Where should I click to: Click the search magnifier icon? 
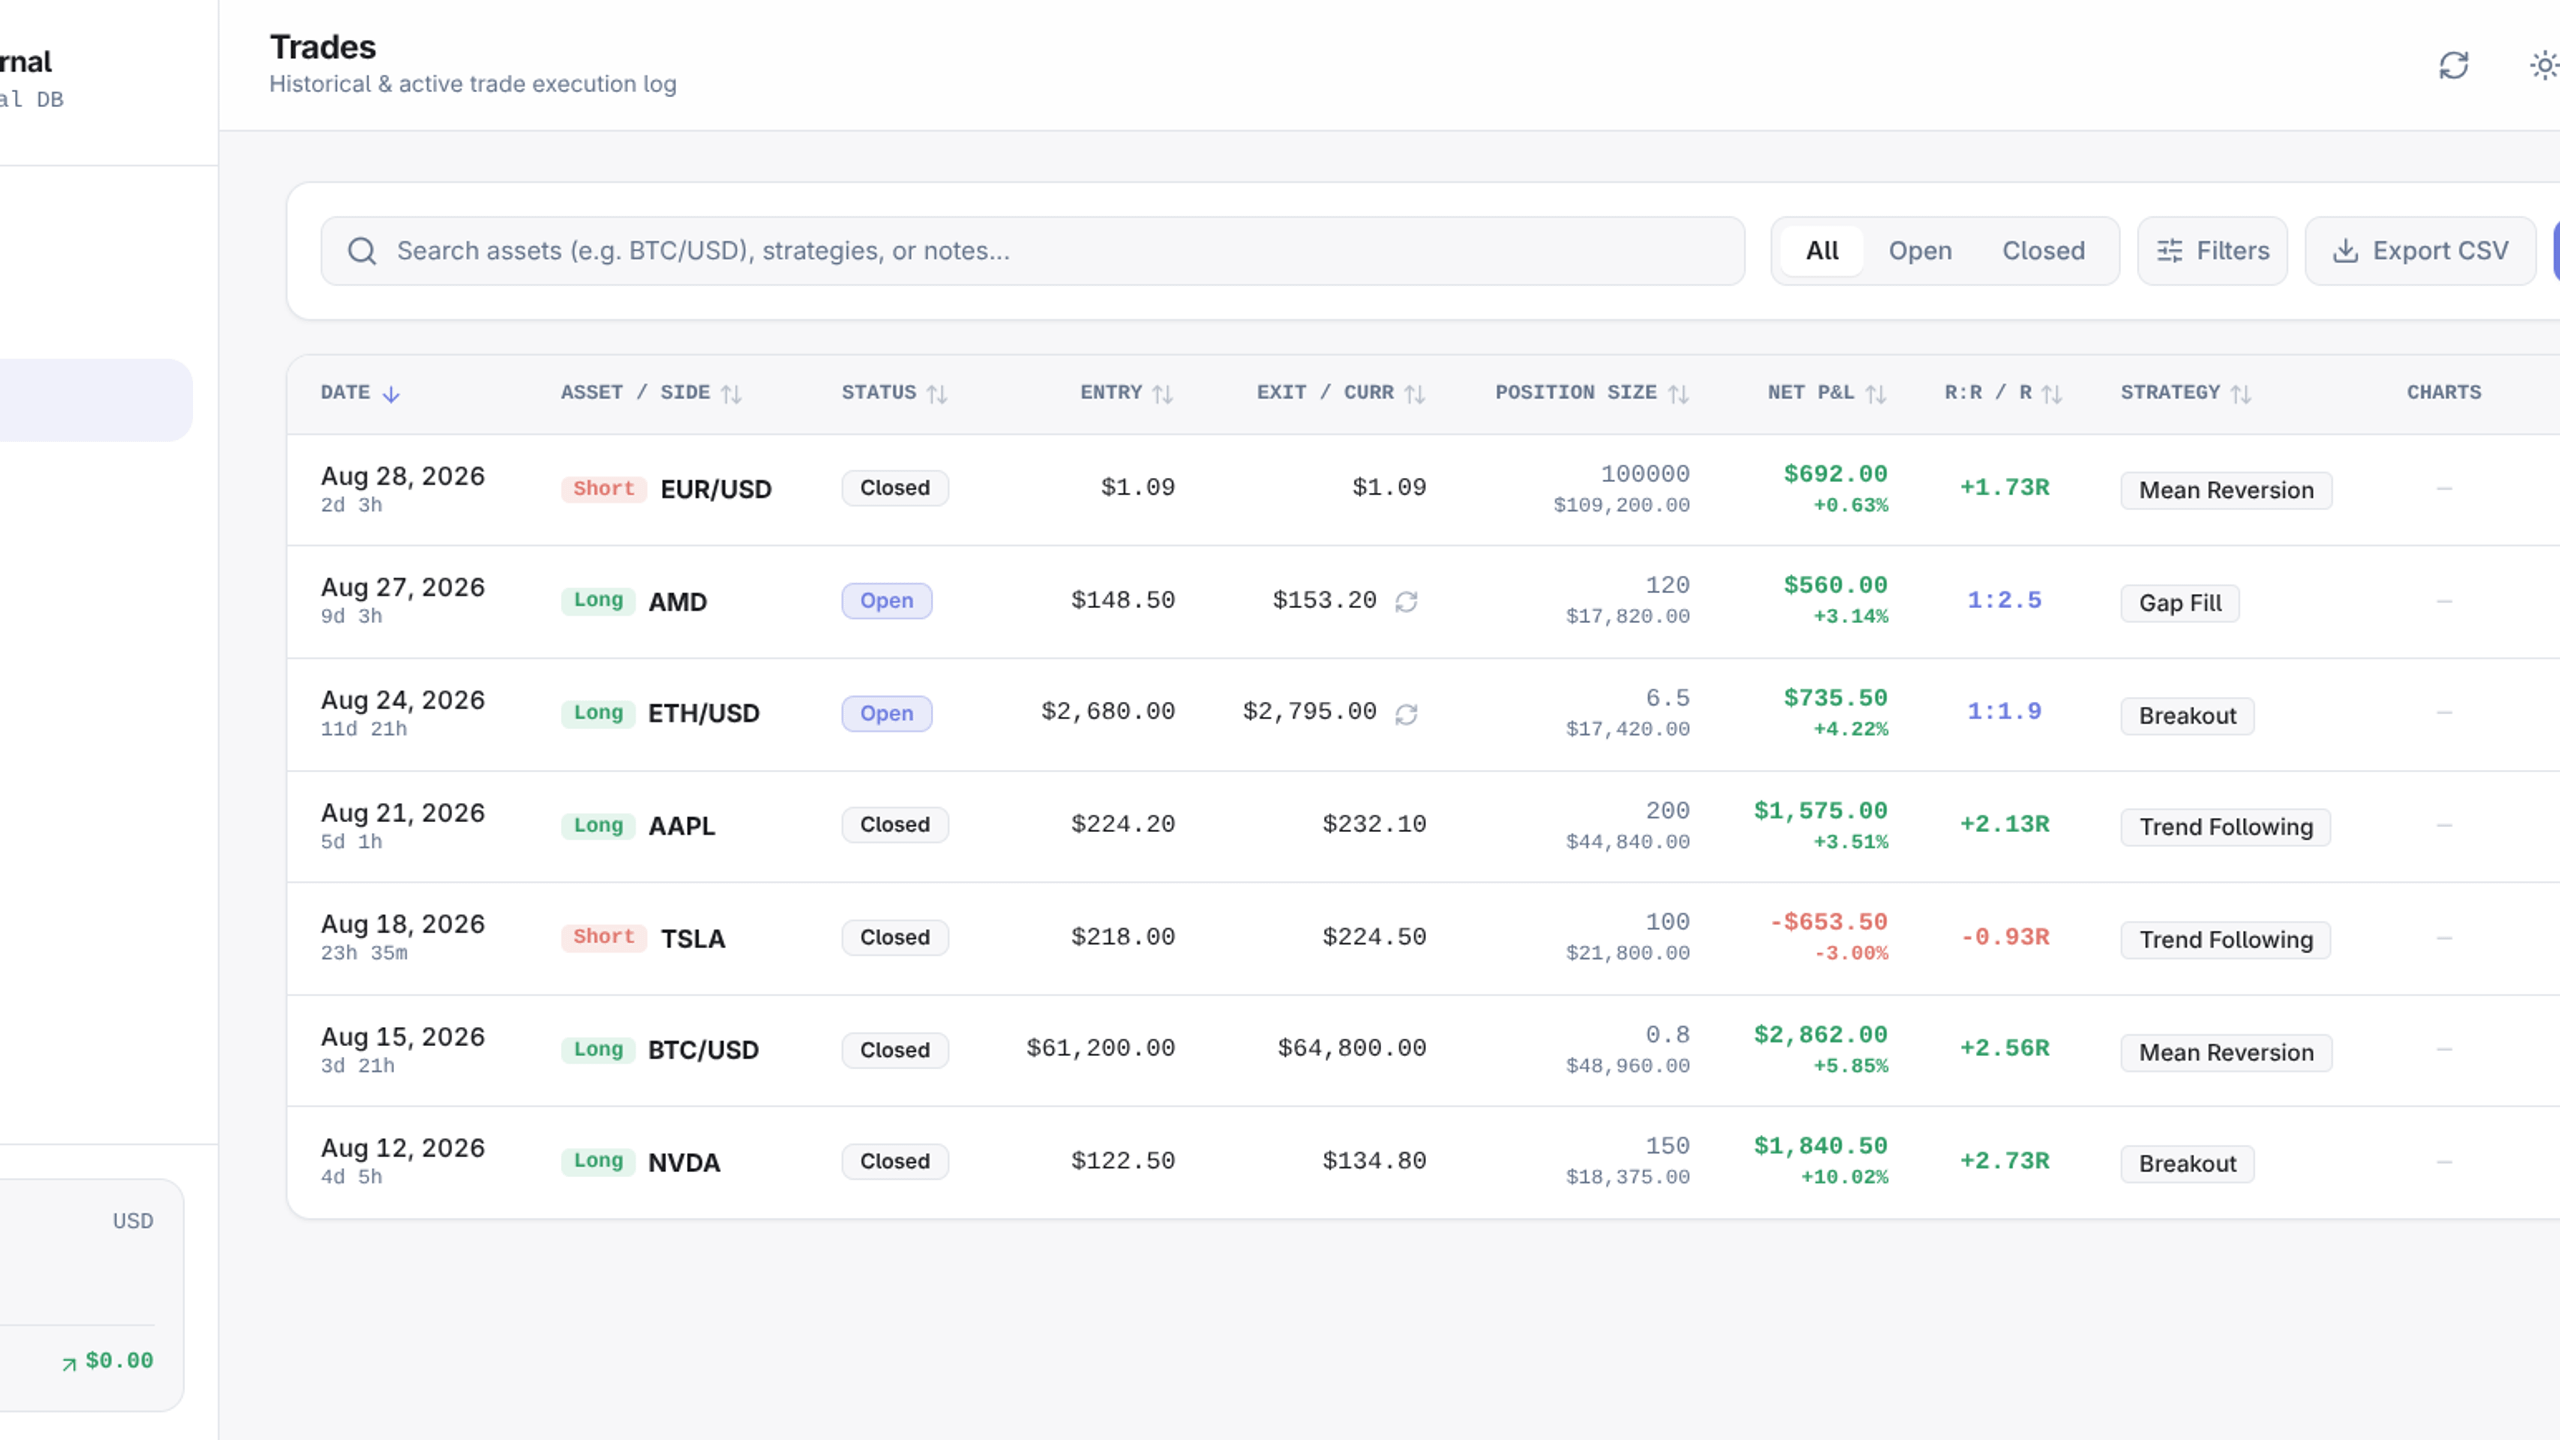click(x=362, y=251)
